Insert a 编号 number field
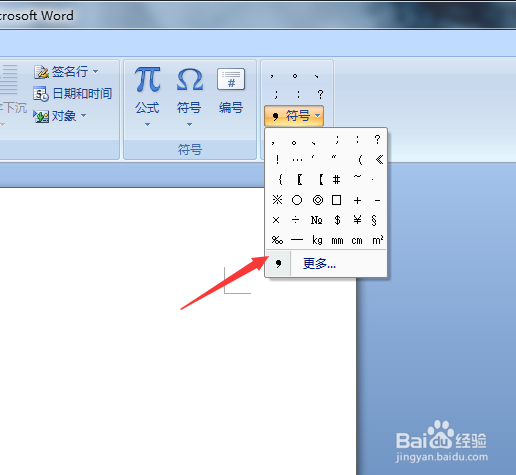Screen dimensions: 516x475 [x=231, y=90]
